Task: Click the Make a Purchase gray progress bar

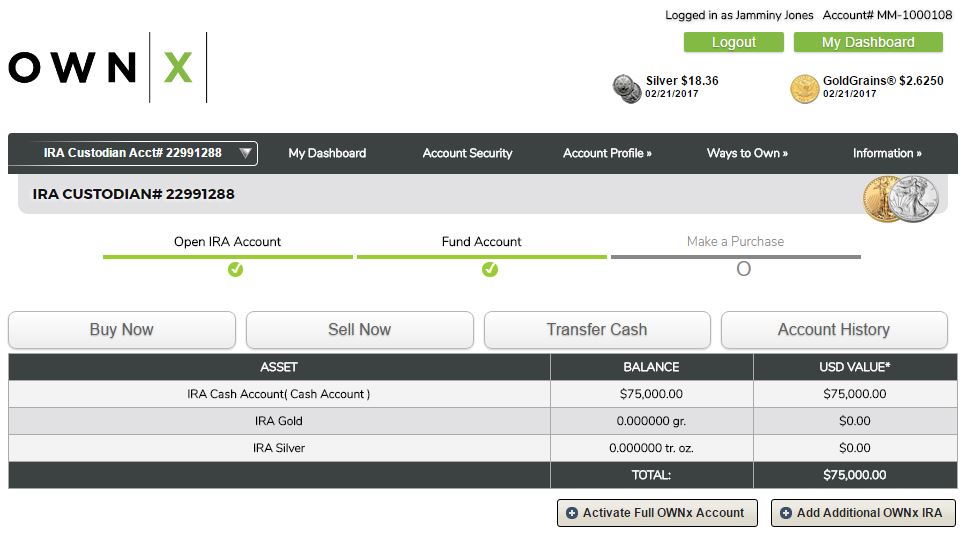Action: click(x=736, y=257)
